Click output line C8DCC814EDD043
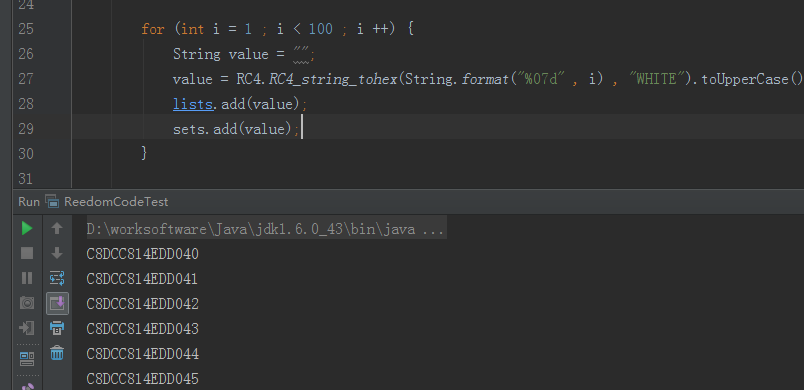This screenshot has height=390, width=804. (143, 329)
